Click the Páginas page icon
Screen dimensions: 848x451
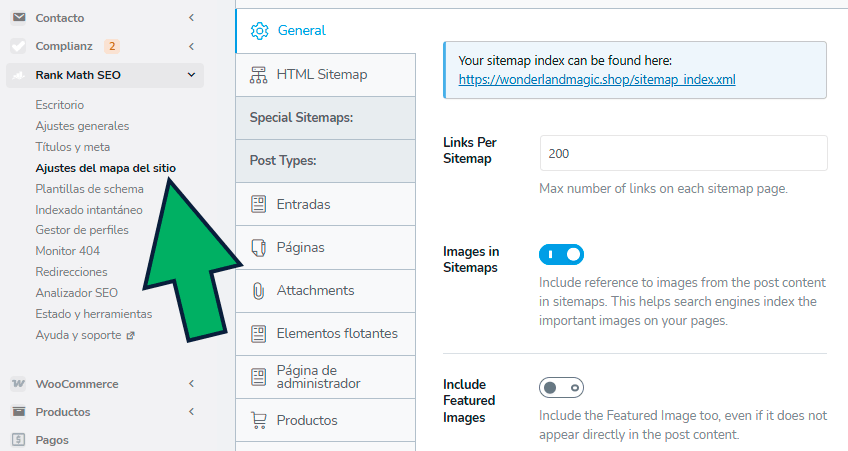click(258, 248)
